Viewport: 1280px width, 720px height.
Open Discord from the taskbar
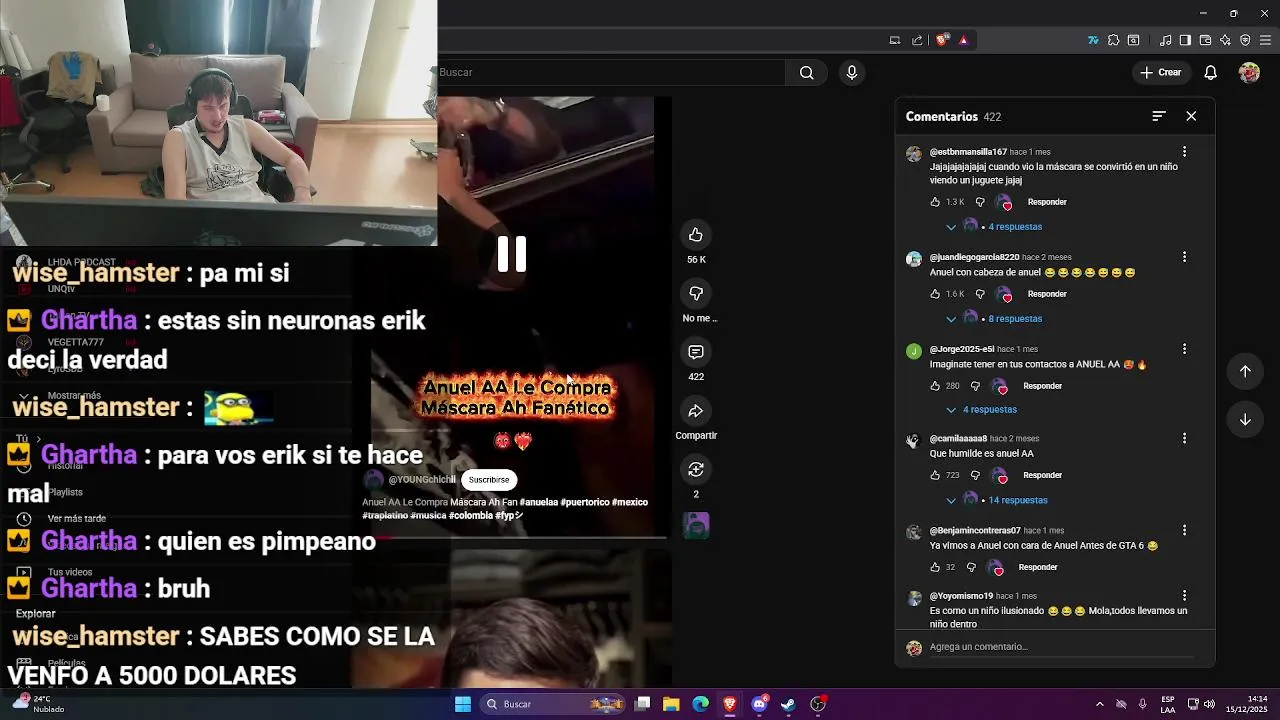coord(759,704)
